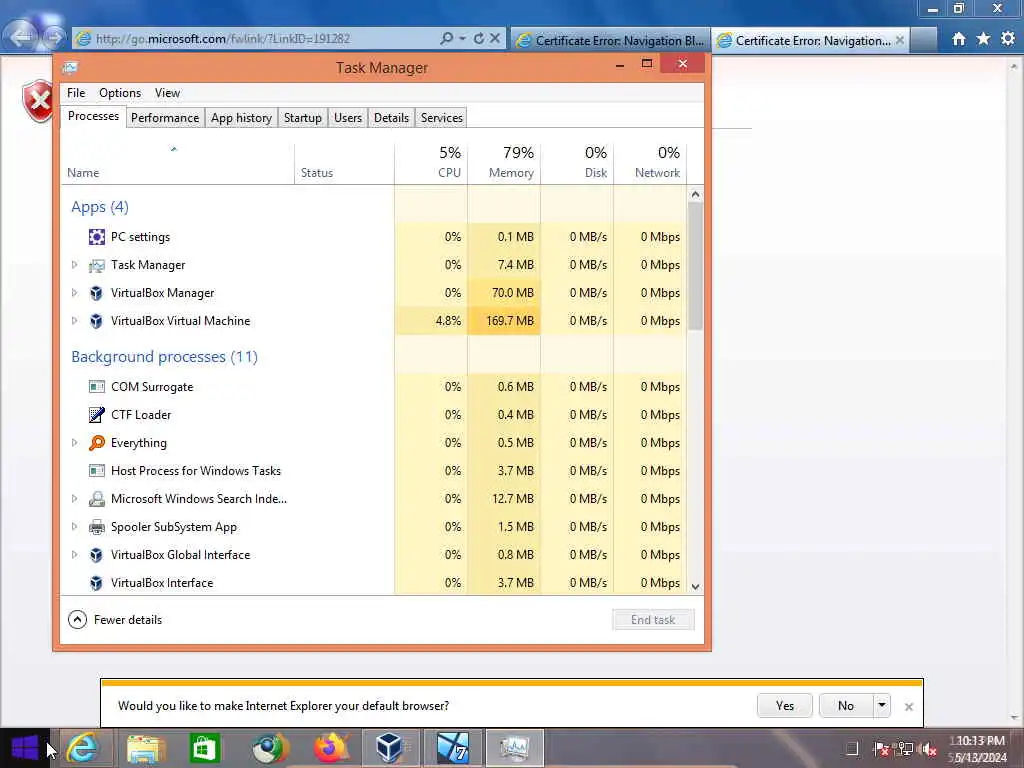Click the Apps (4) group heading
Screen dimensions: 1024x768
[x=100, y=207]
